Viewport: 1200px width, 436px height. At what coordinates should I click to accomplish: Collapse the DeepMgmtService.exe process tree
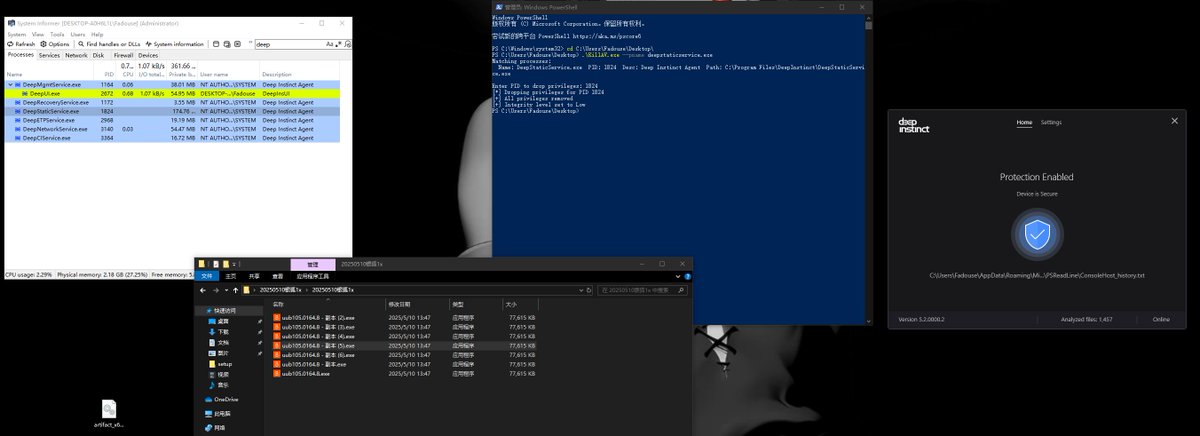11,85
